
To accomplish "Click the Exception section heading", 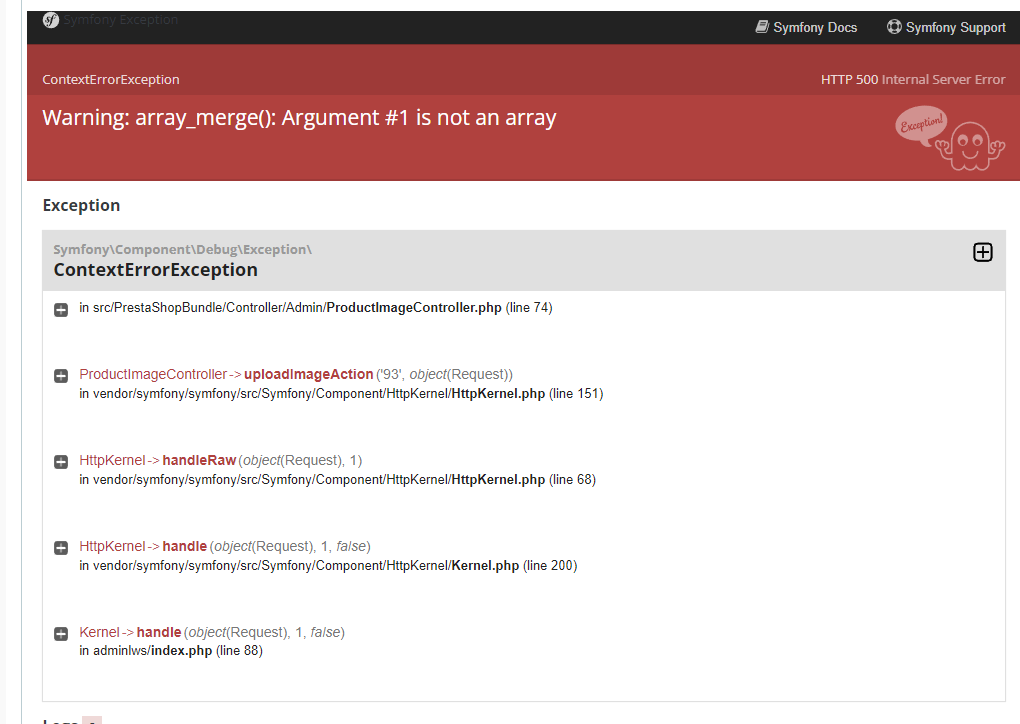I will [81, 206].
